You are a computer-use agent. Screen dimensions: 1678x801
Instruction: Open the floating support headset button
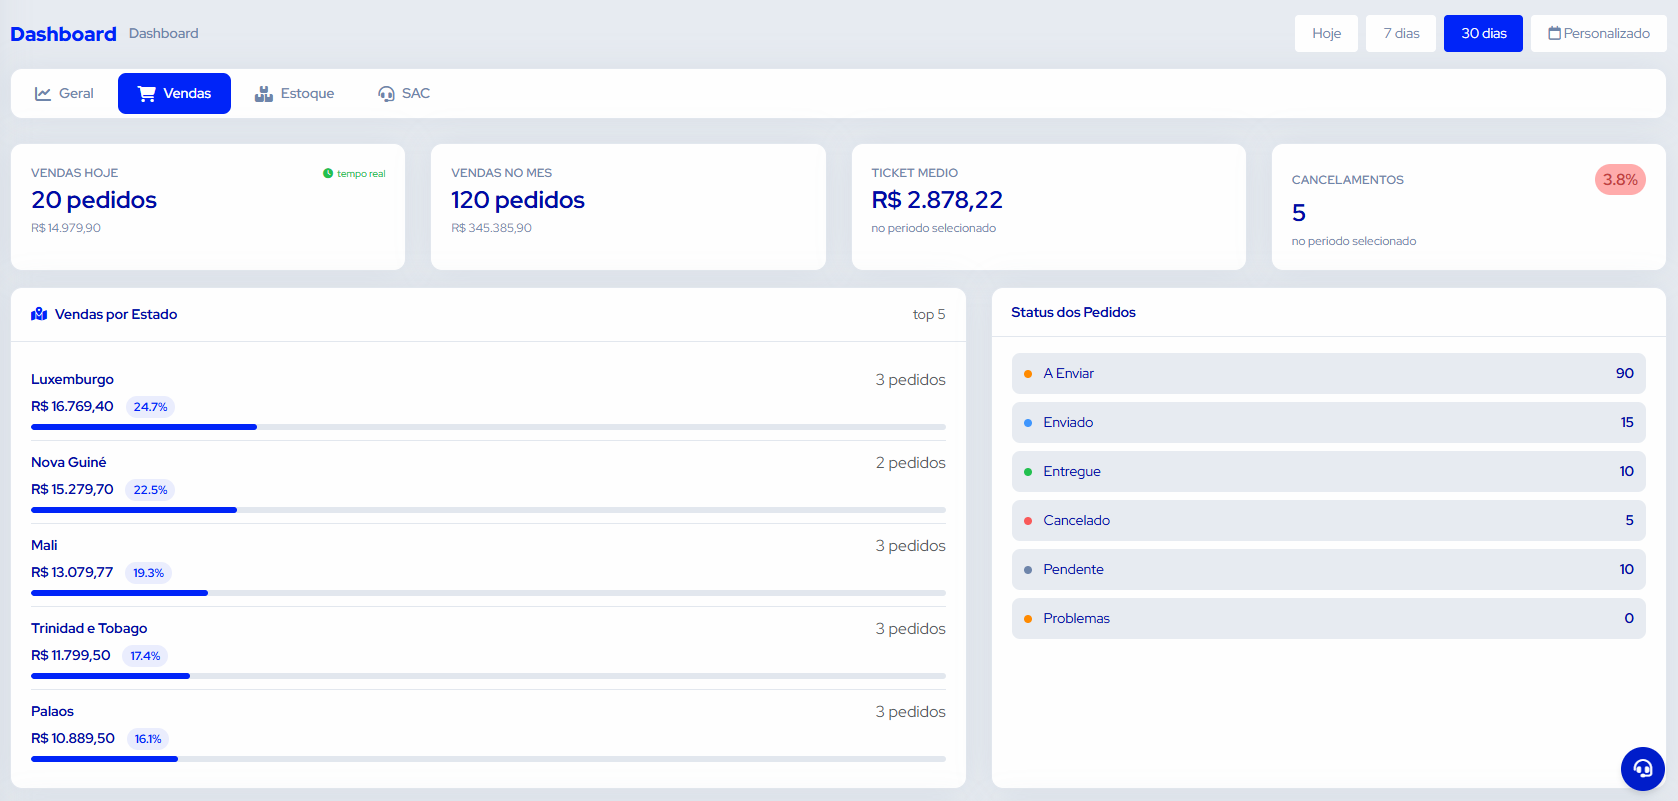click(1643, 769)
